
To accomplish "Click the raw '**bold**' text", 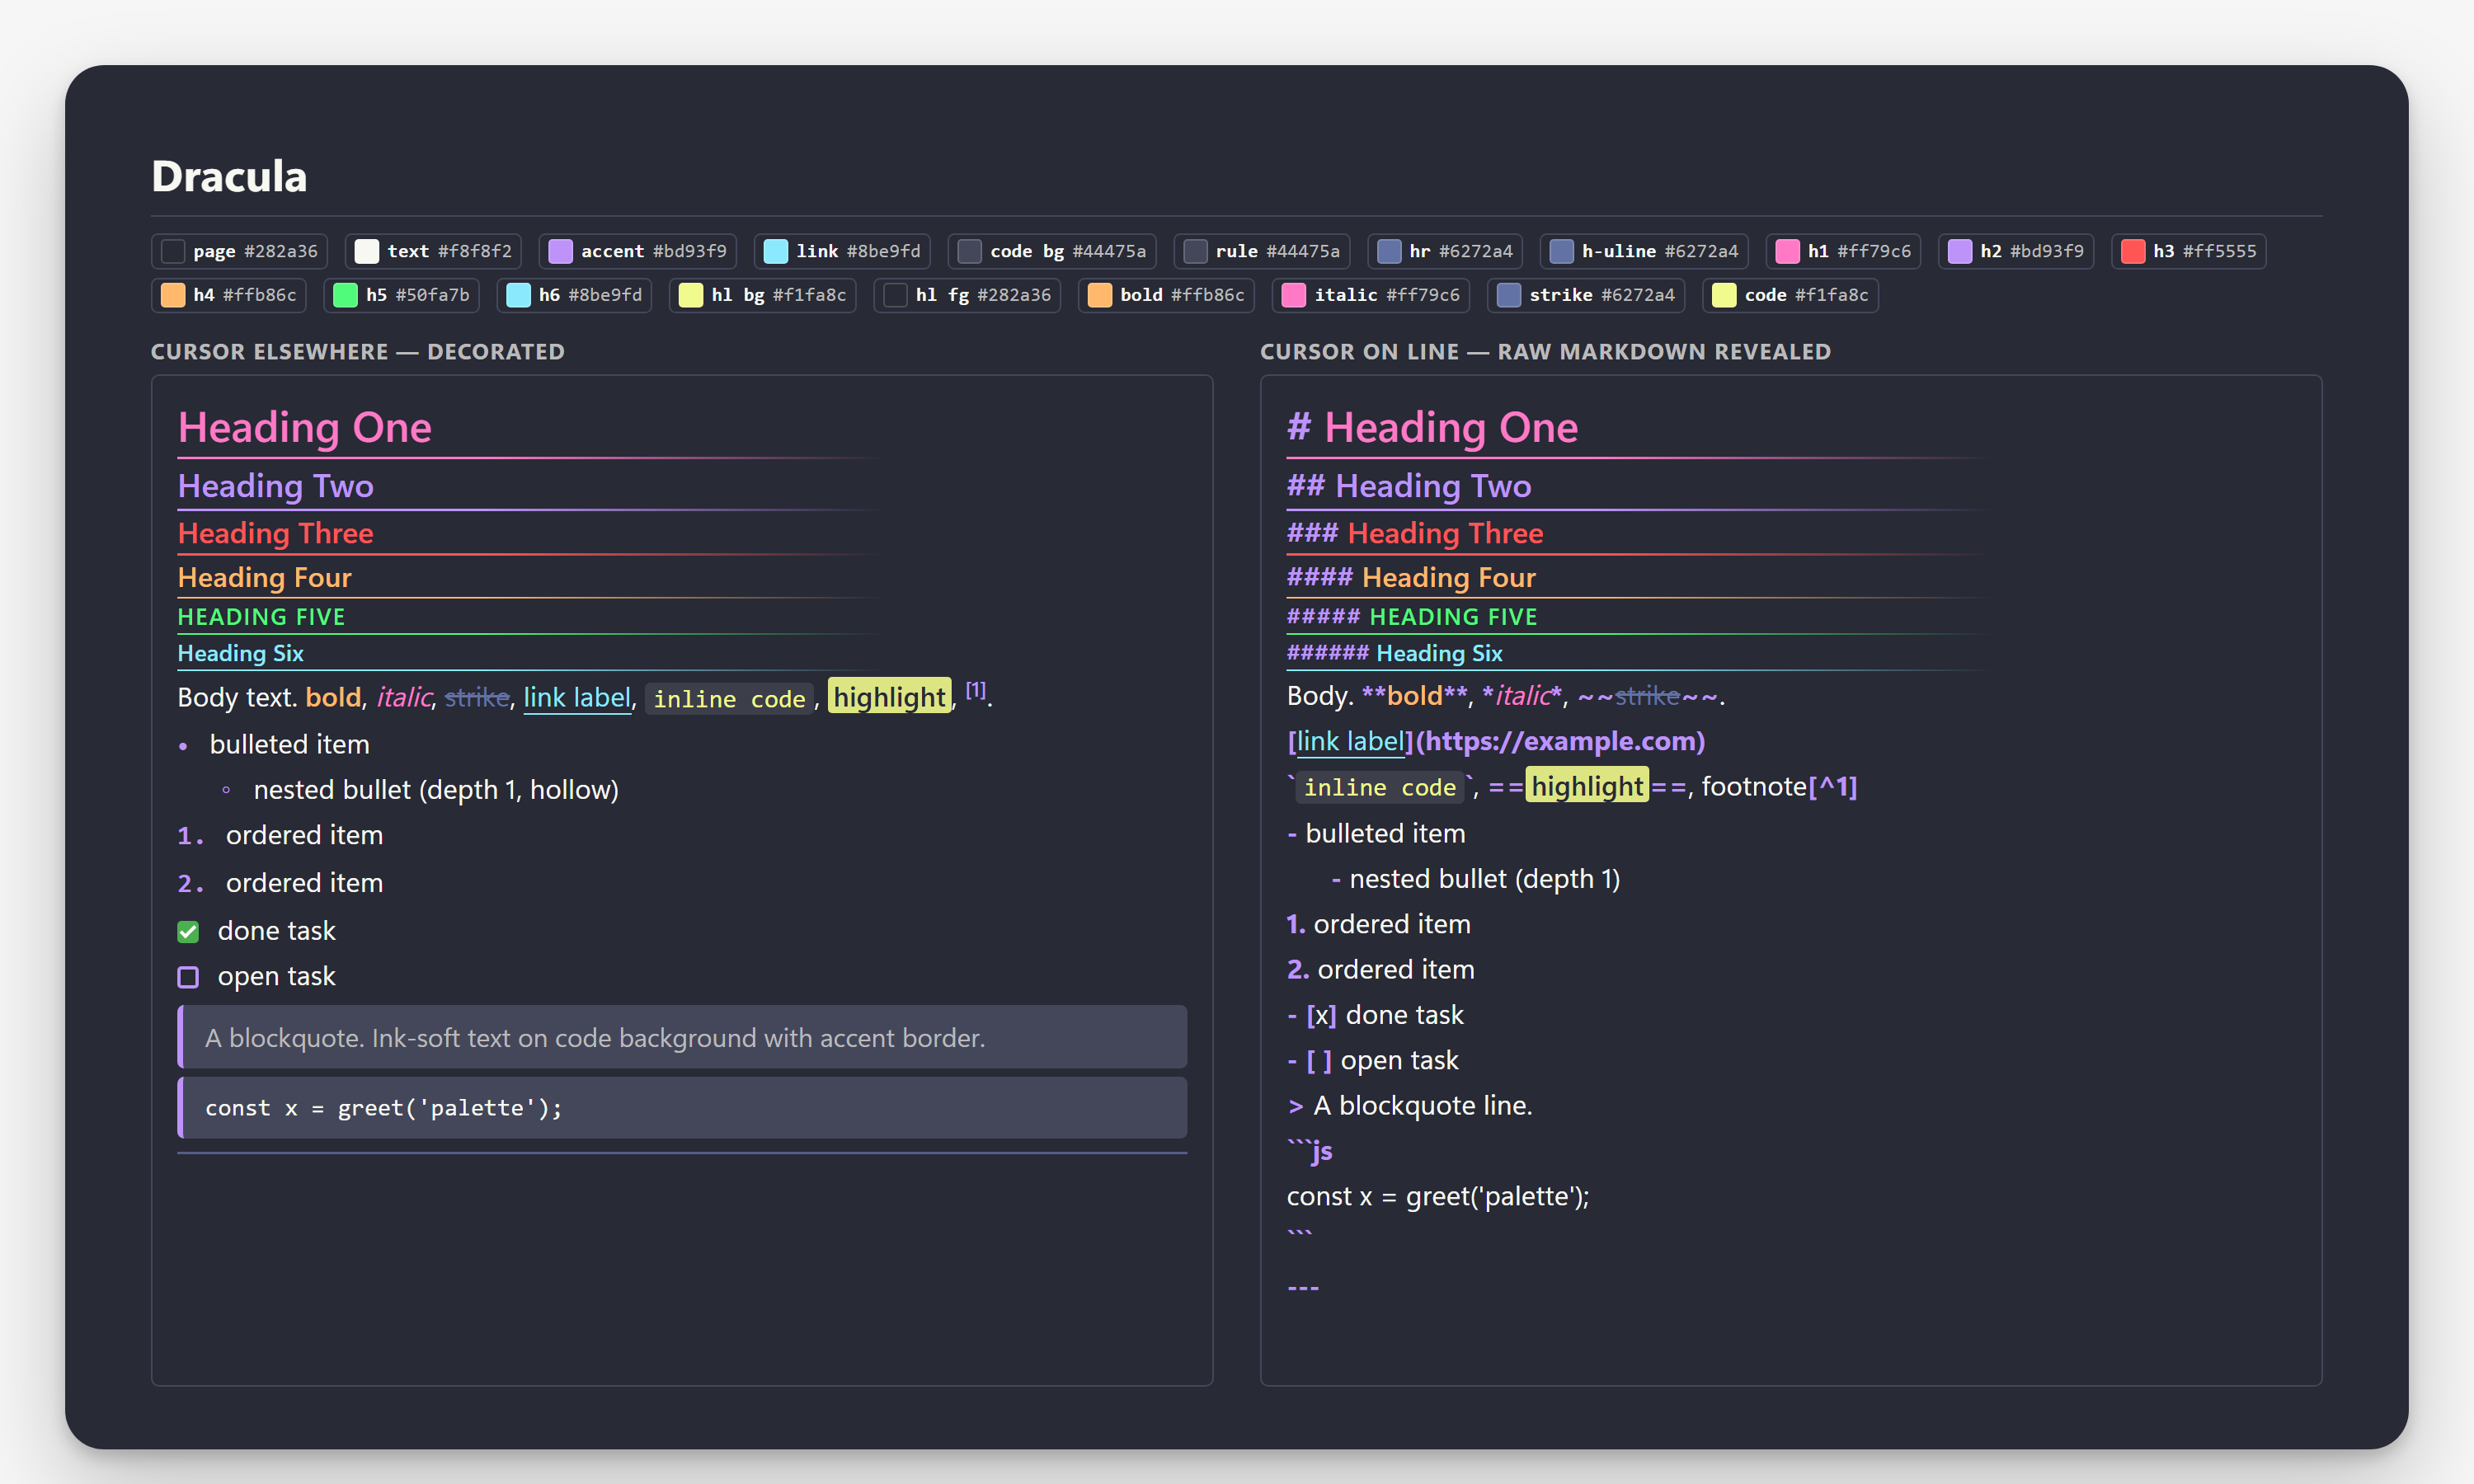I will [1415, 696].
